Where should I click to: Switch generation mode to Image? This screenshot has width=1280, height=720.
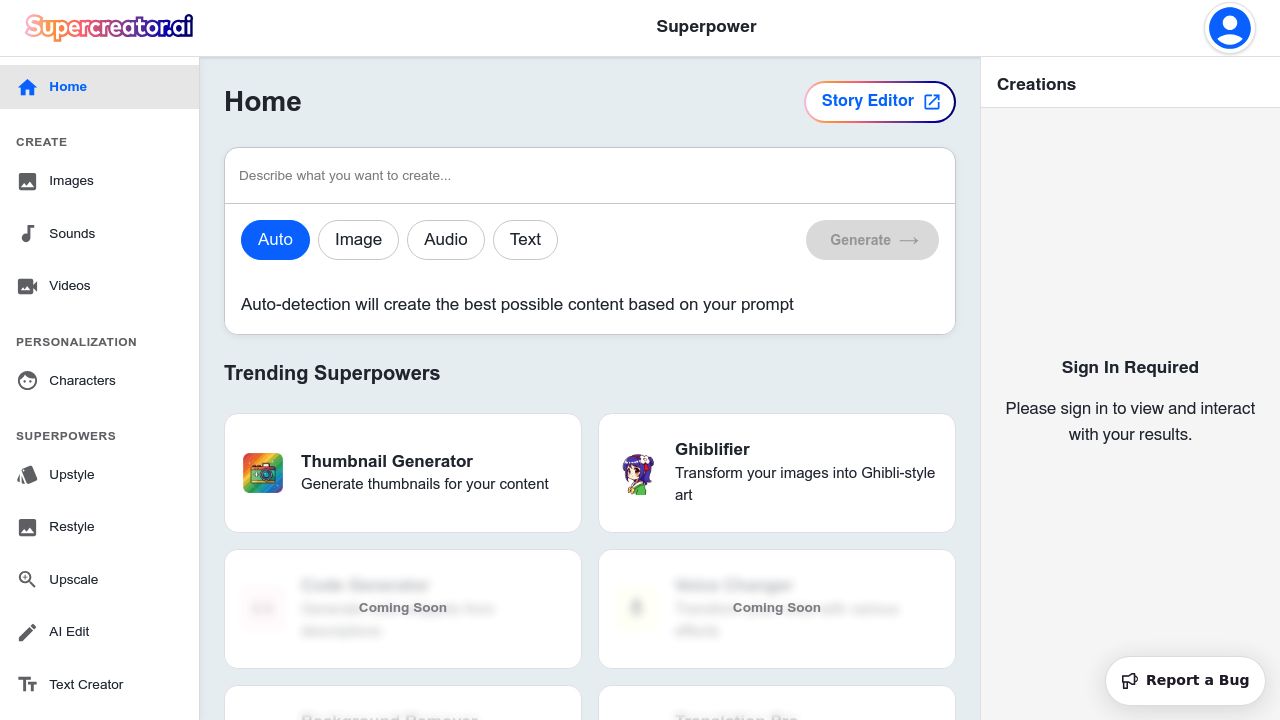tap(358, 240)
